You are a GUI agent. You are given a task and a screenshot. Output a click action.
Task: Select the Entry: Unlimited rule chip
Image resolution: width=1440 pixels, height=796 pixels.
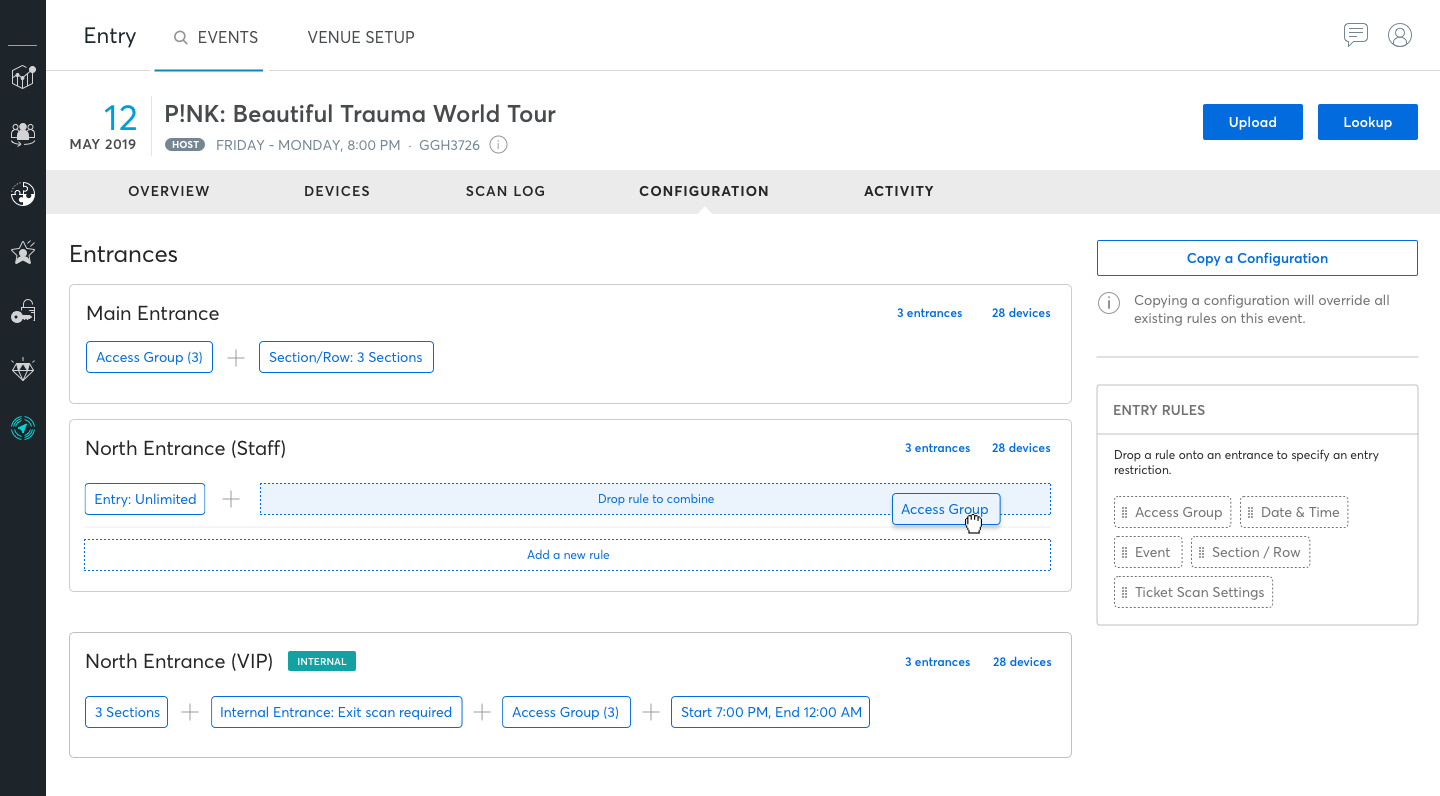pyautogui.click(x=144, y=498)
